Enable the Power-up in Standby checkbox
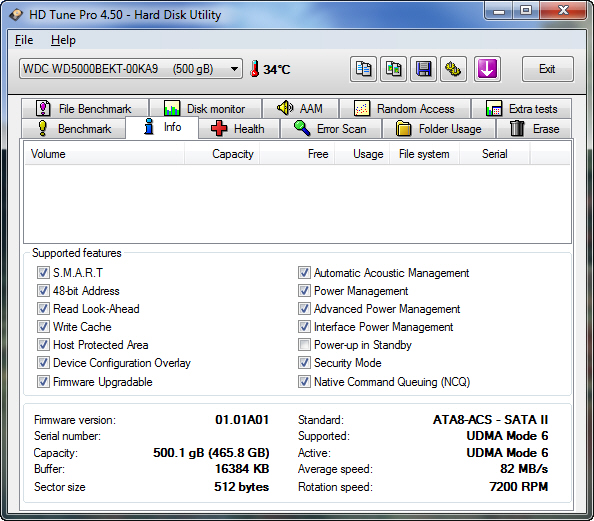594x521 pixels. coord(304,344)
